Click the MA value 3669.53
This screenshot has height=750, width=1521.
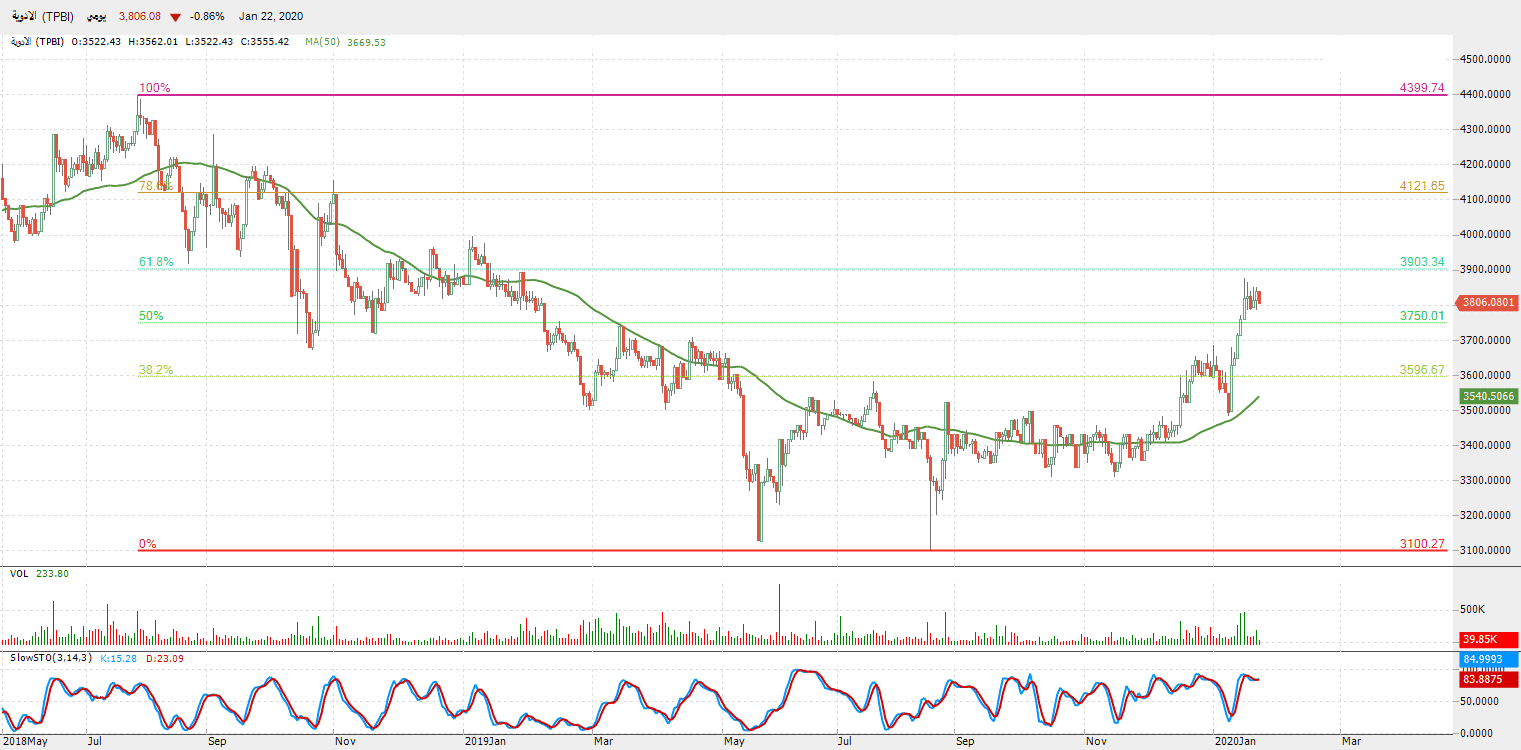click(x=366, y=42)
